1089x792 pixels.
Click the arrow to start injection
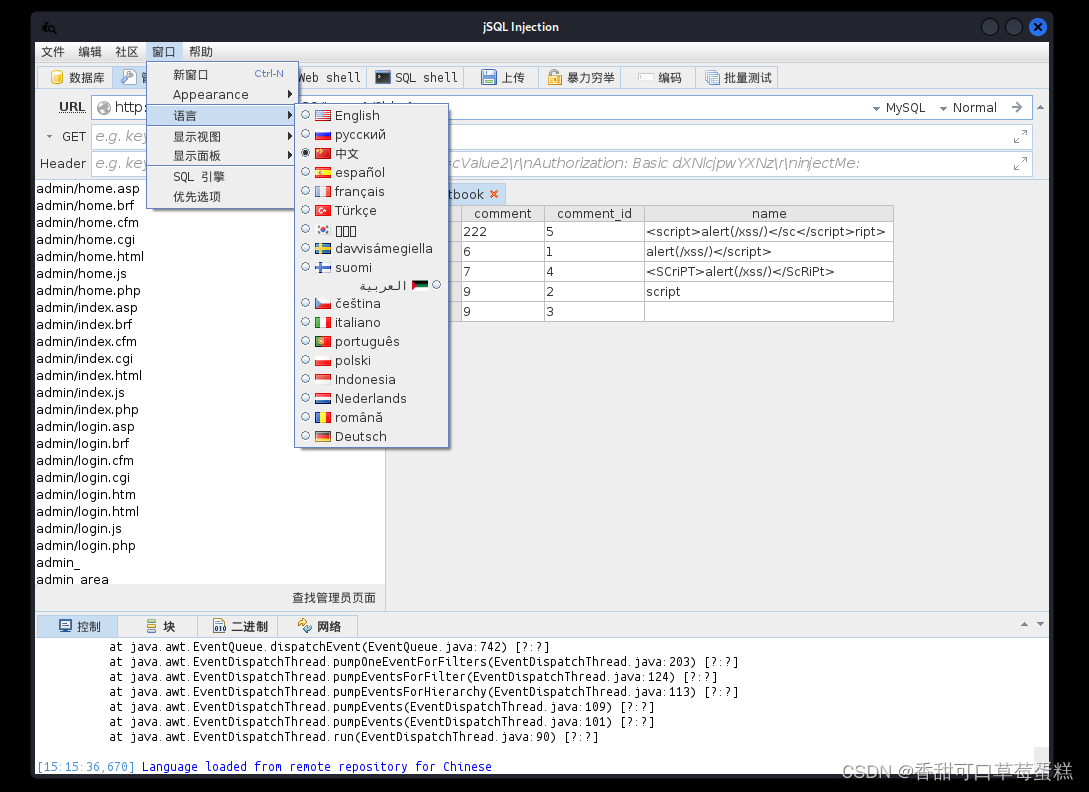click(1017, 107)
